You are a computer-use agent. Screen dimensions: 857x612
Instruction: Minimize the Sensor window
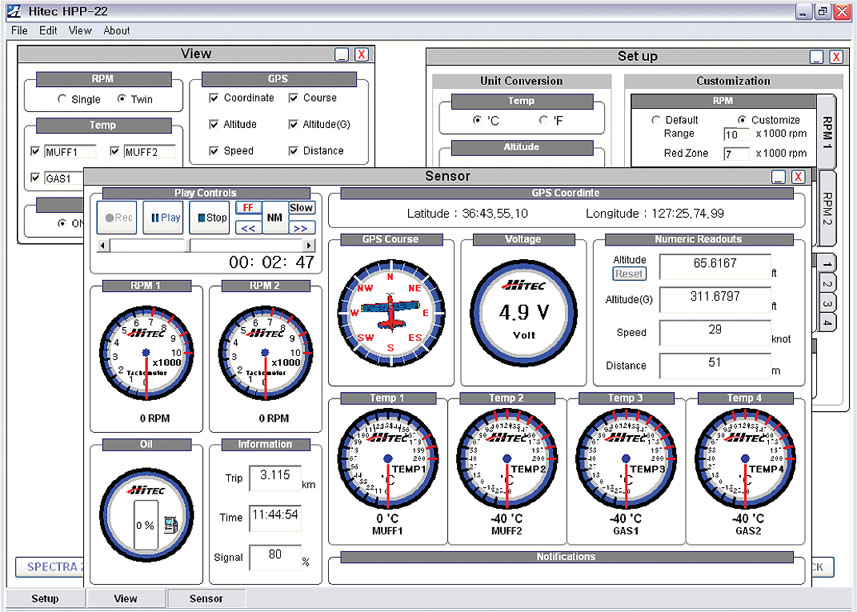point(778,176)
